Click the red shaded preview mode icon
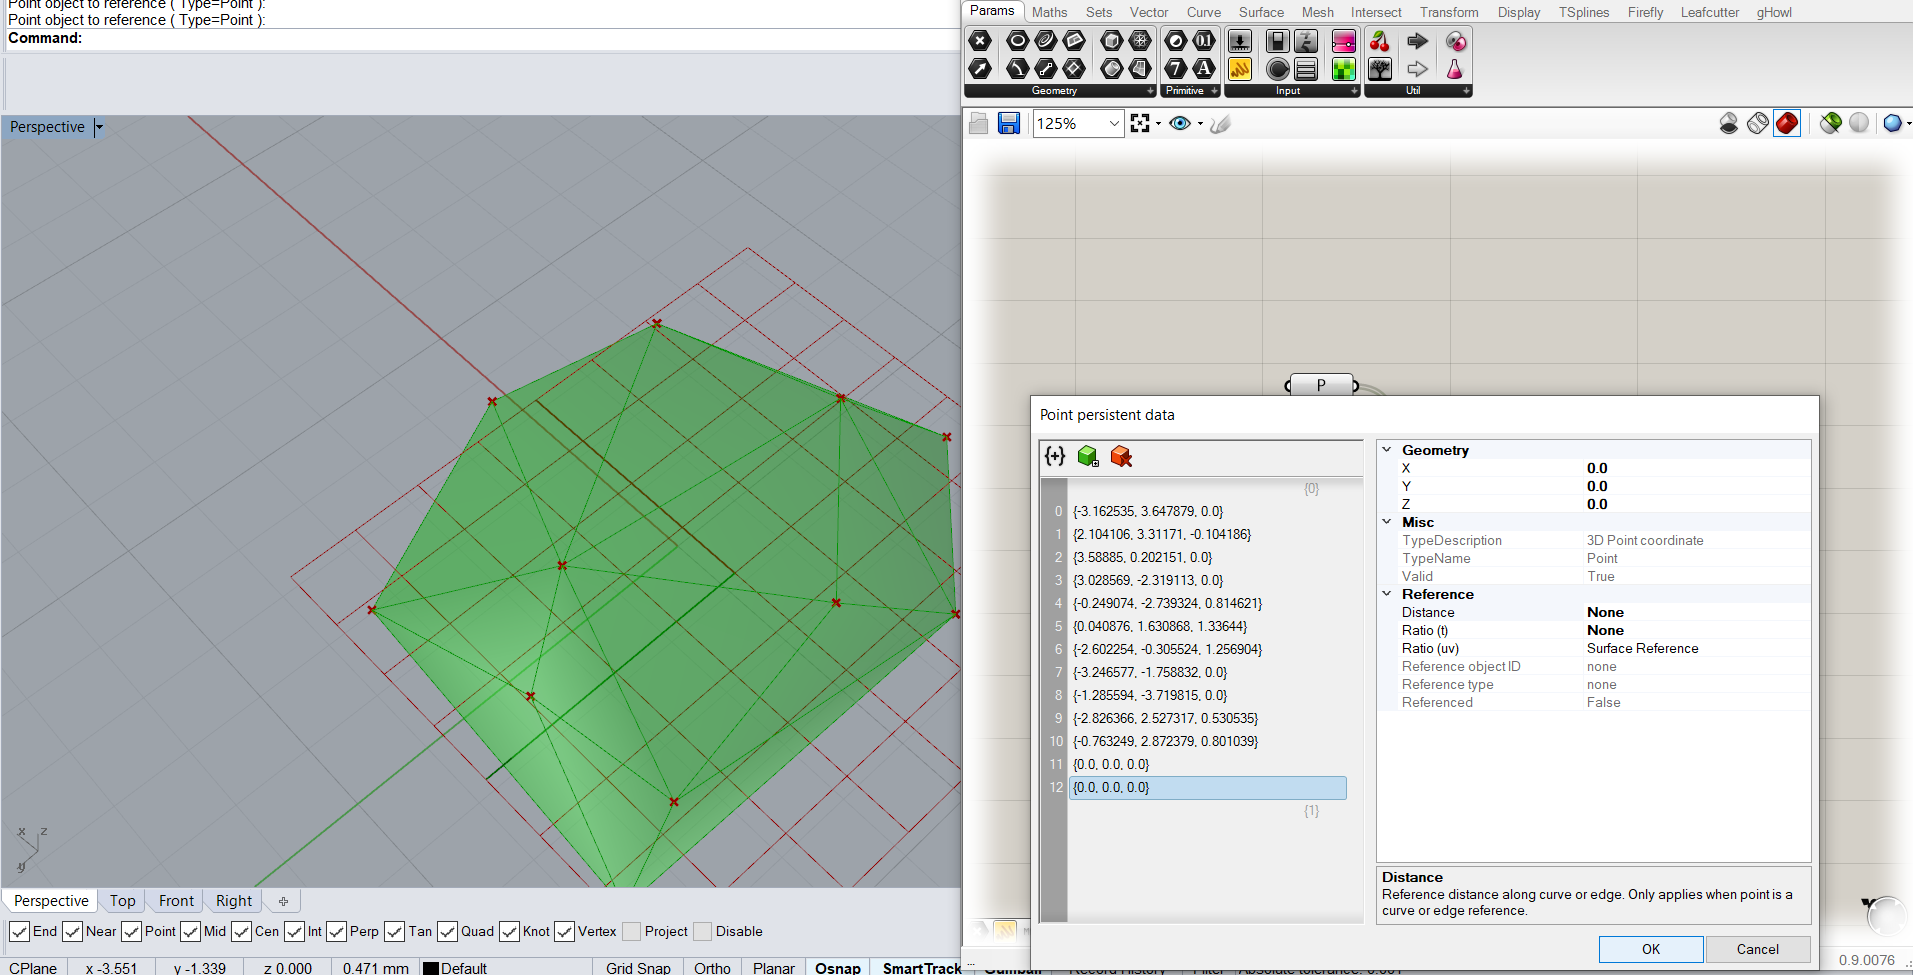 tap(1787, 123)
